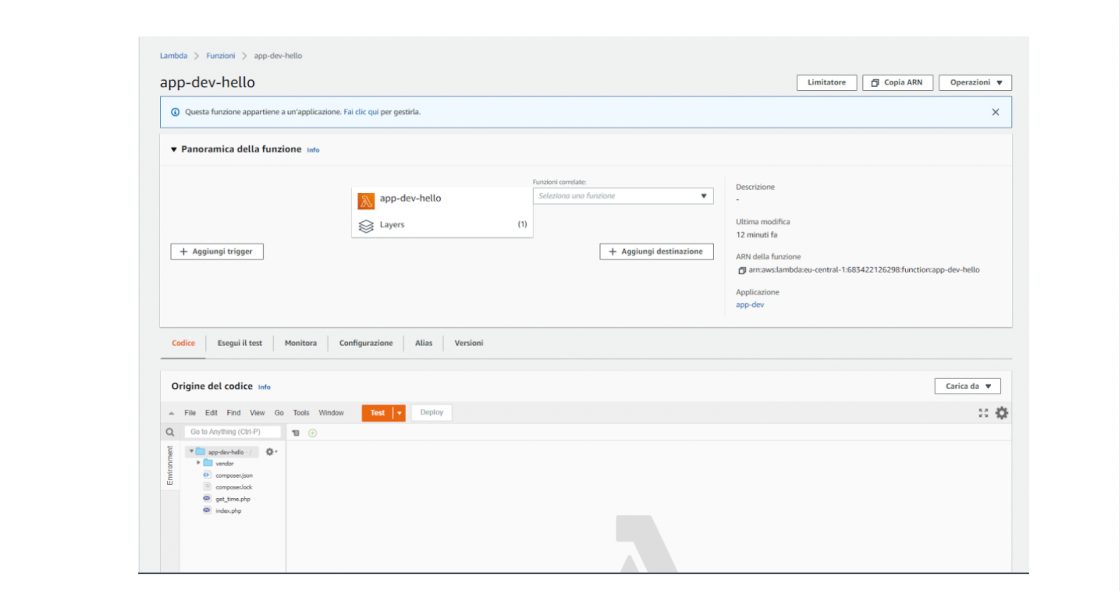The height and width of the screenshot is (591, 1120).
Task: Click the Layers stack icon
Action: pyautogui.click(x=366, y=225)
